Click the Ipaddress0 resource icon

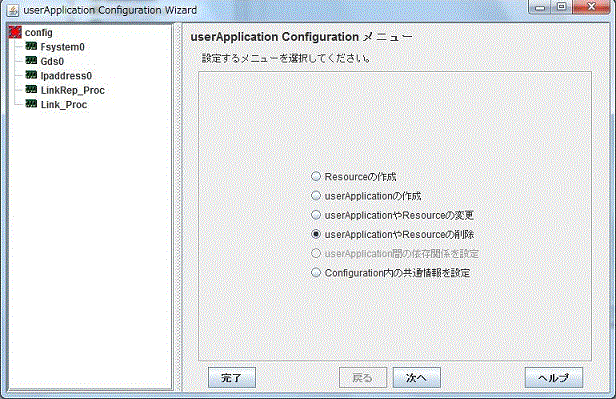[x=31, y=75]
